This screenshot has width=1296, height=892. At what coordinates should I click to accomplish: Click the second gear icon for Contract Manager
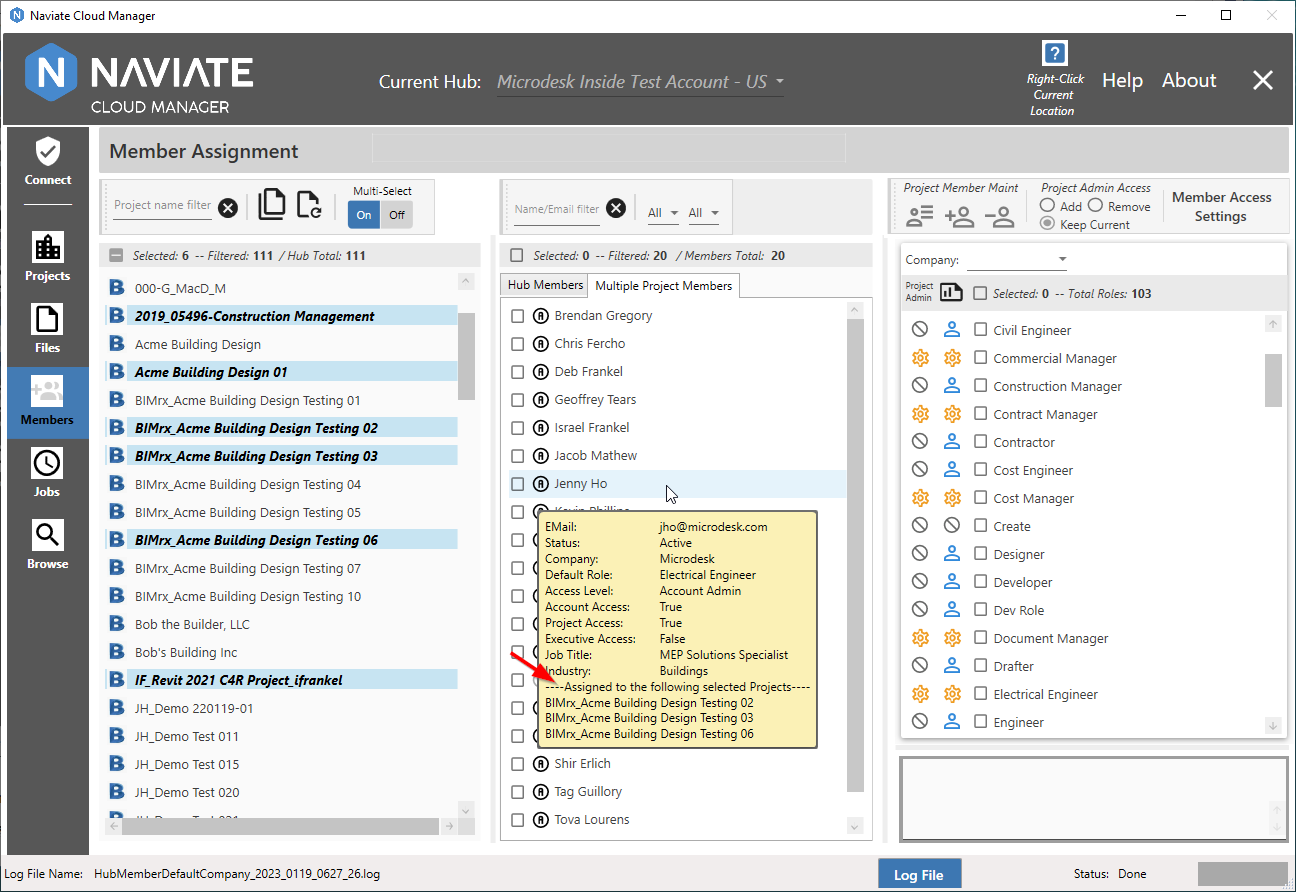[952, 414]
